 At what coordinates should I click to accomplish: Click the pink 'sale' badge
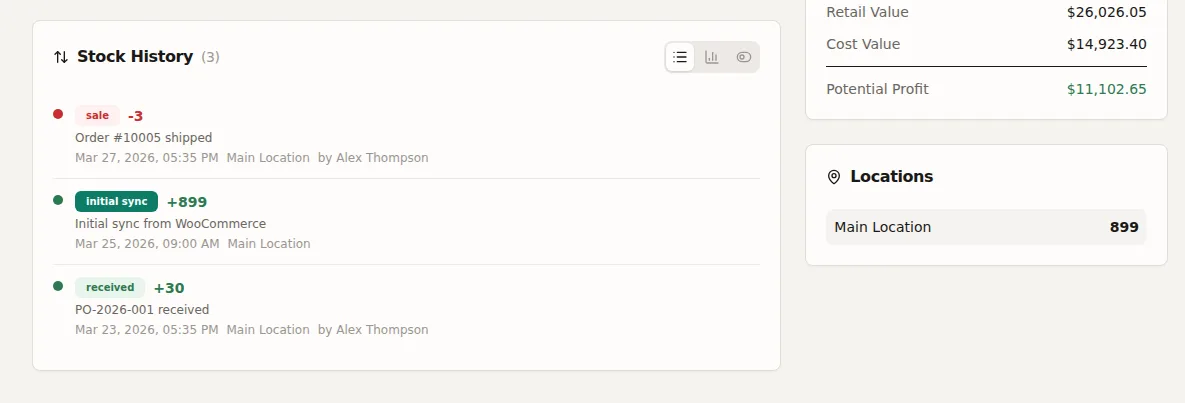[97, 116]
